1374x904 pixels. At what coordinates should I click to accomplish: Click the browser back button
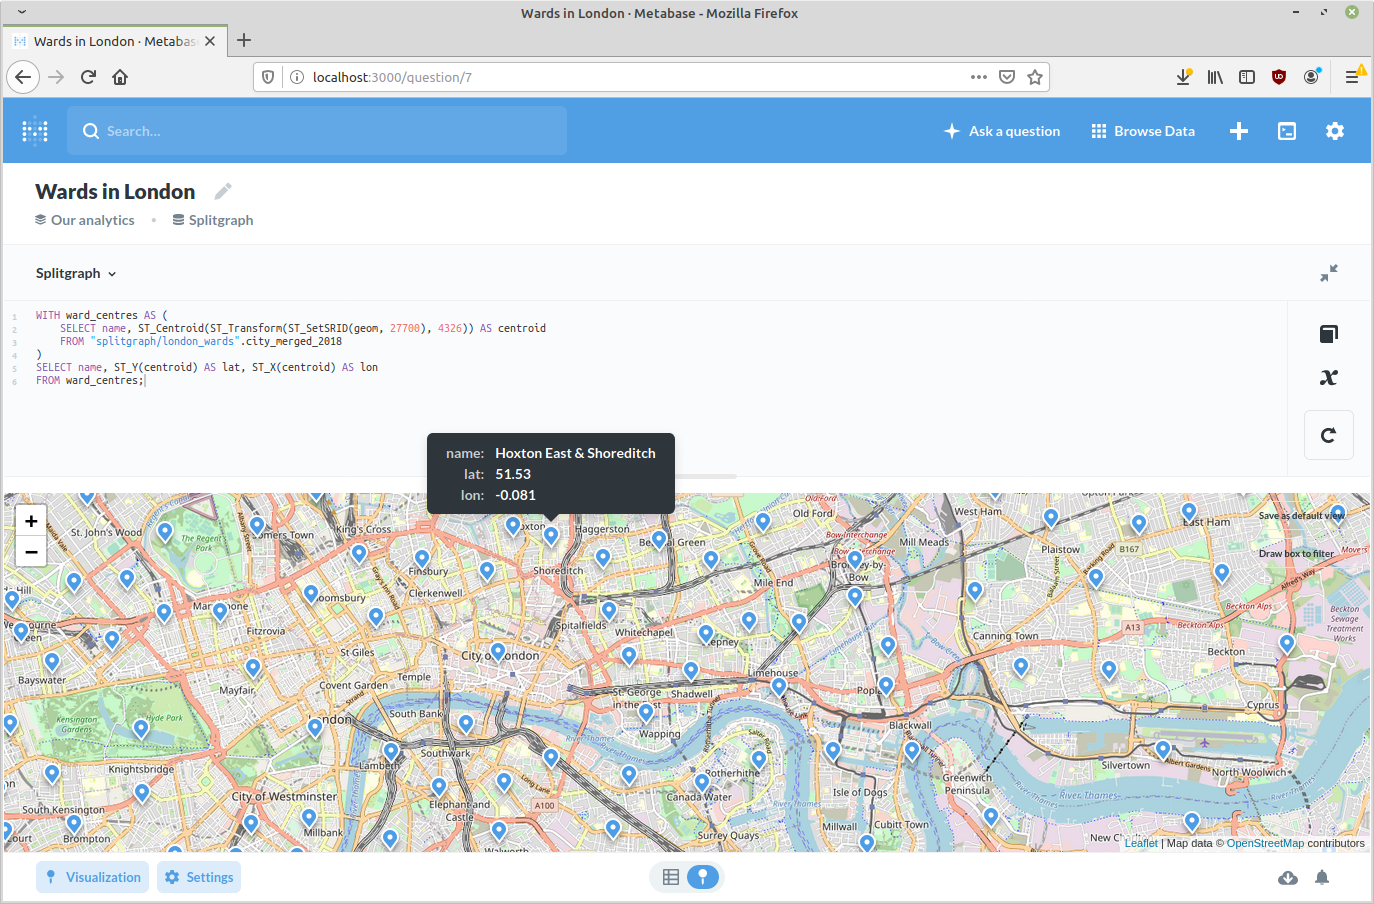(x=23, y=77)
